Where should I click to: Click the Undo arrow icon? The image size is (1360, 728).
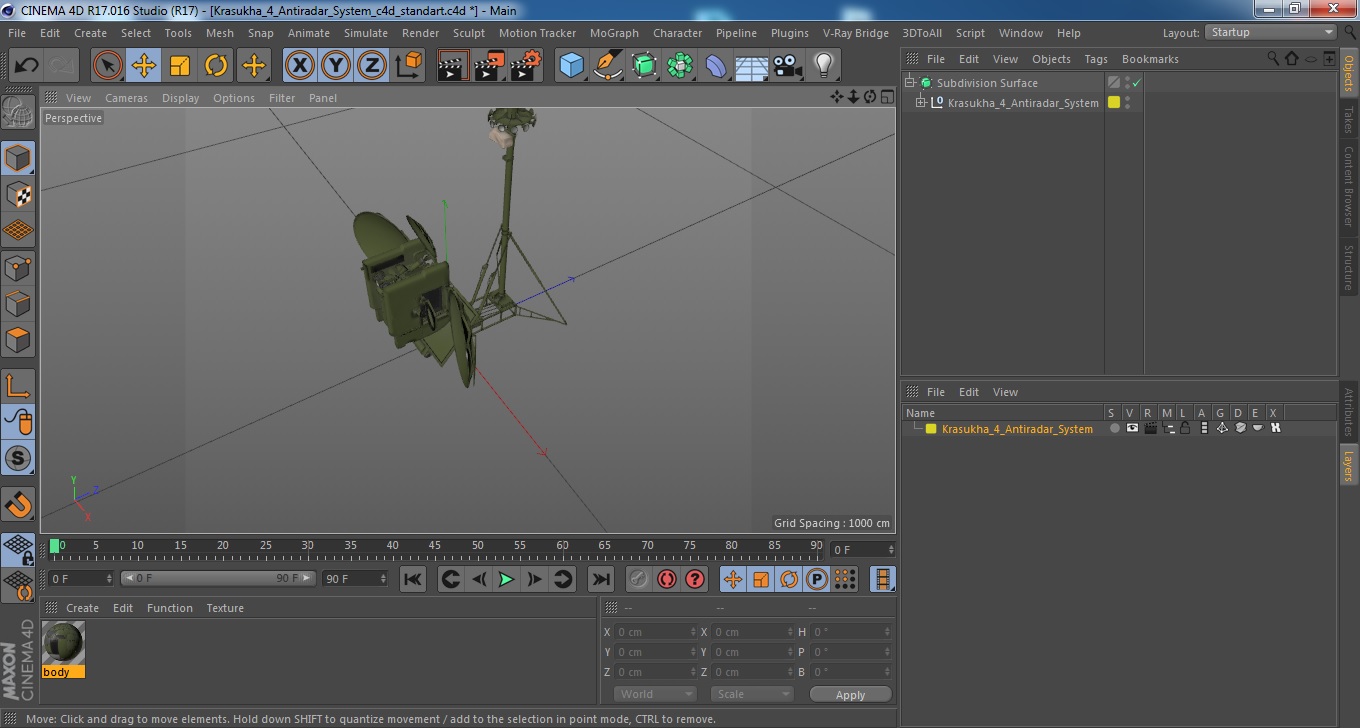tap(27, 66)
